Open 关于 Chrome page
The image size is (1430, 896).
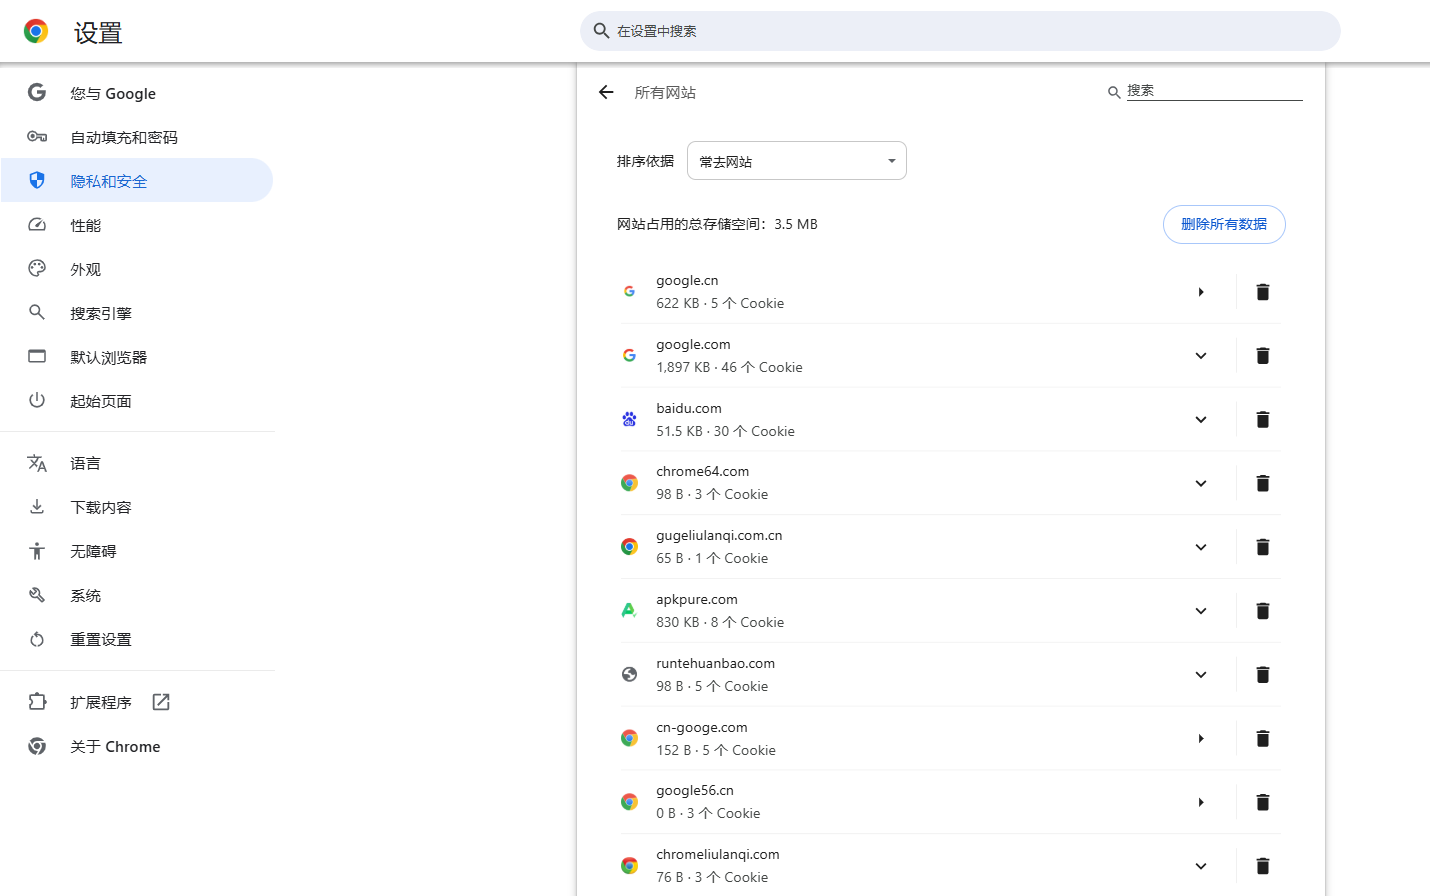point(137,746)
